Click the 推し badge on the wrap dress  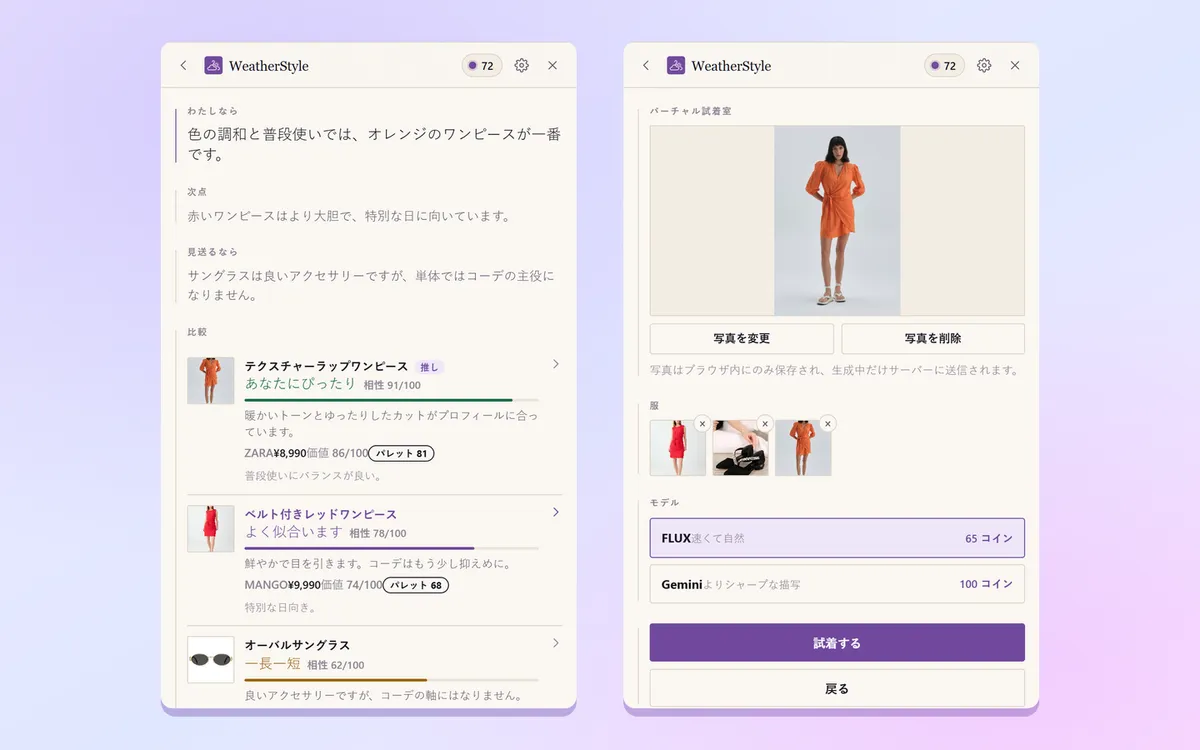pyautogui.click(x=429, y=367)
